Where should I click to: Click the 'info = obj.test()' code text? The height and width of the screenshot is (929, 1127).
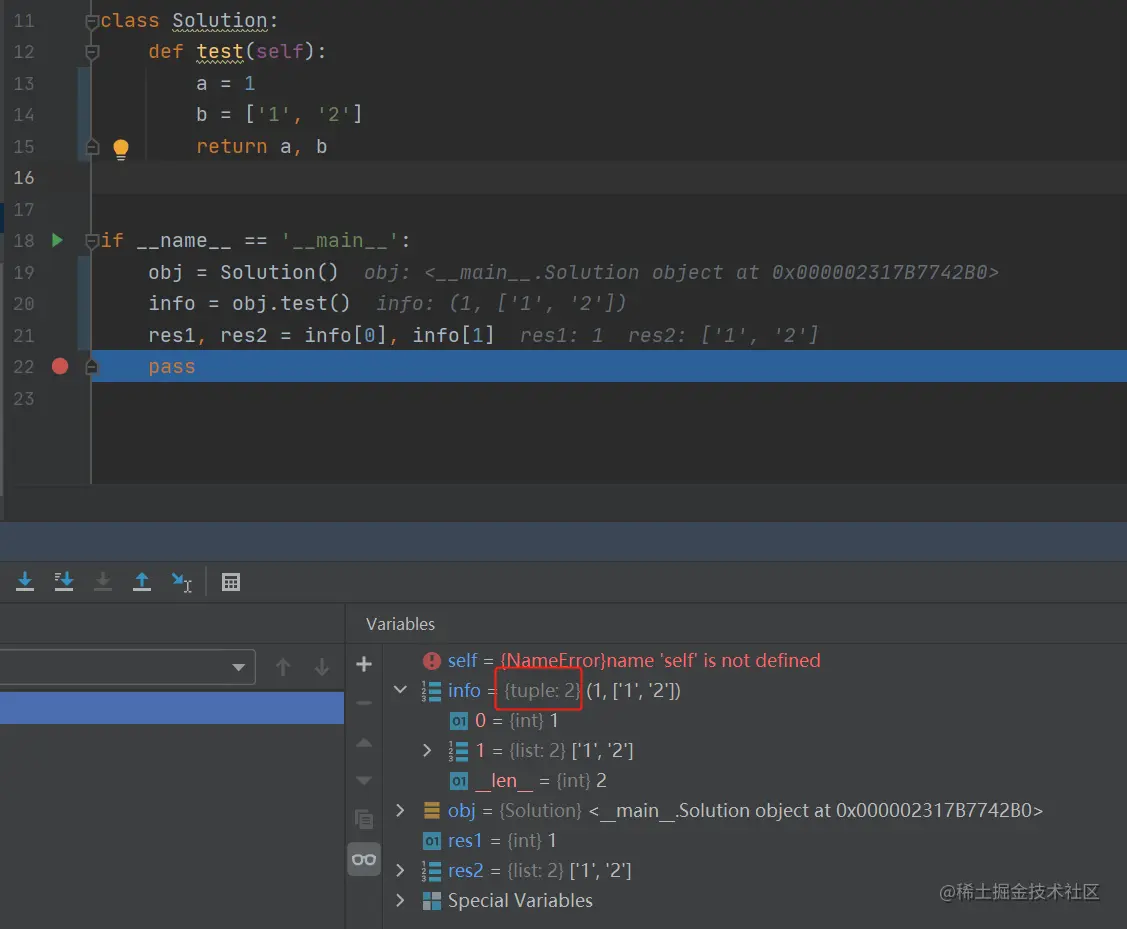click(x=249, y=303)
